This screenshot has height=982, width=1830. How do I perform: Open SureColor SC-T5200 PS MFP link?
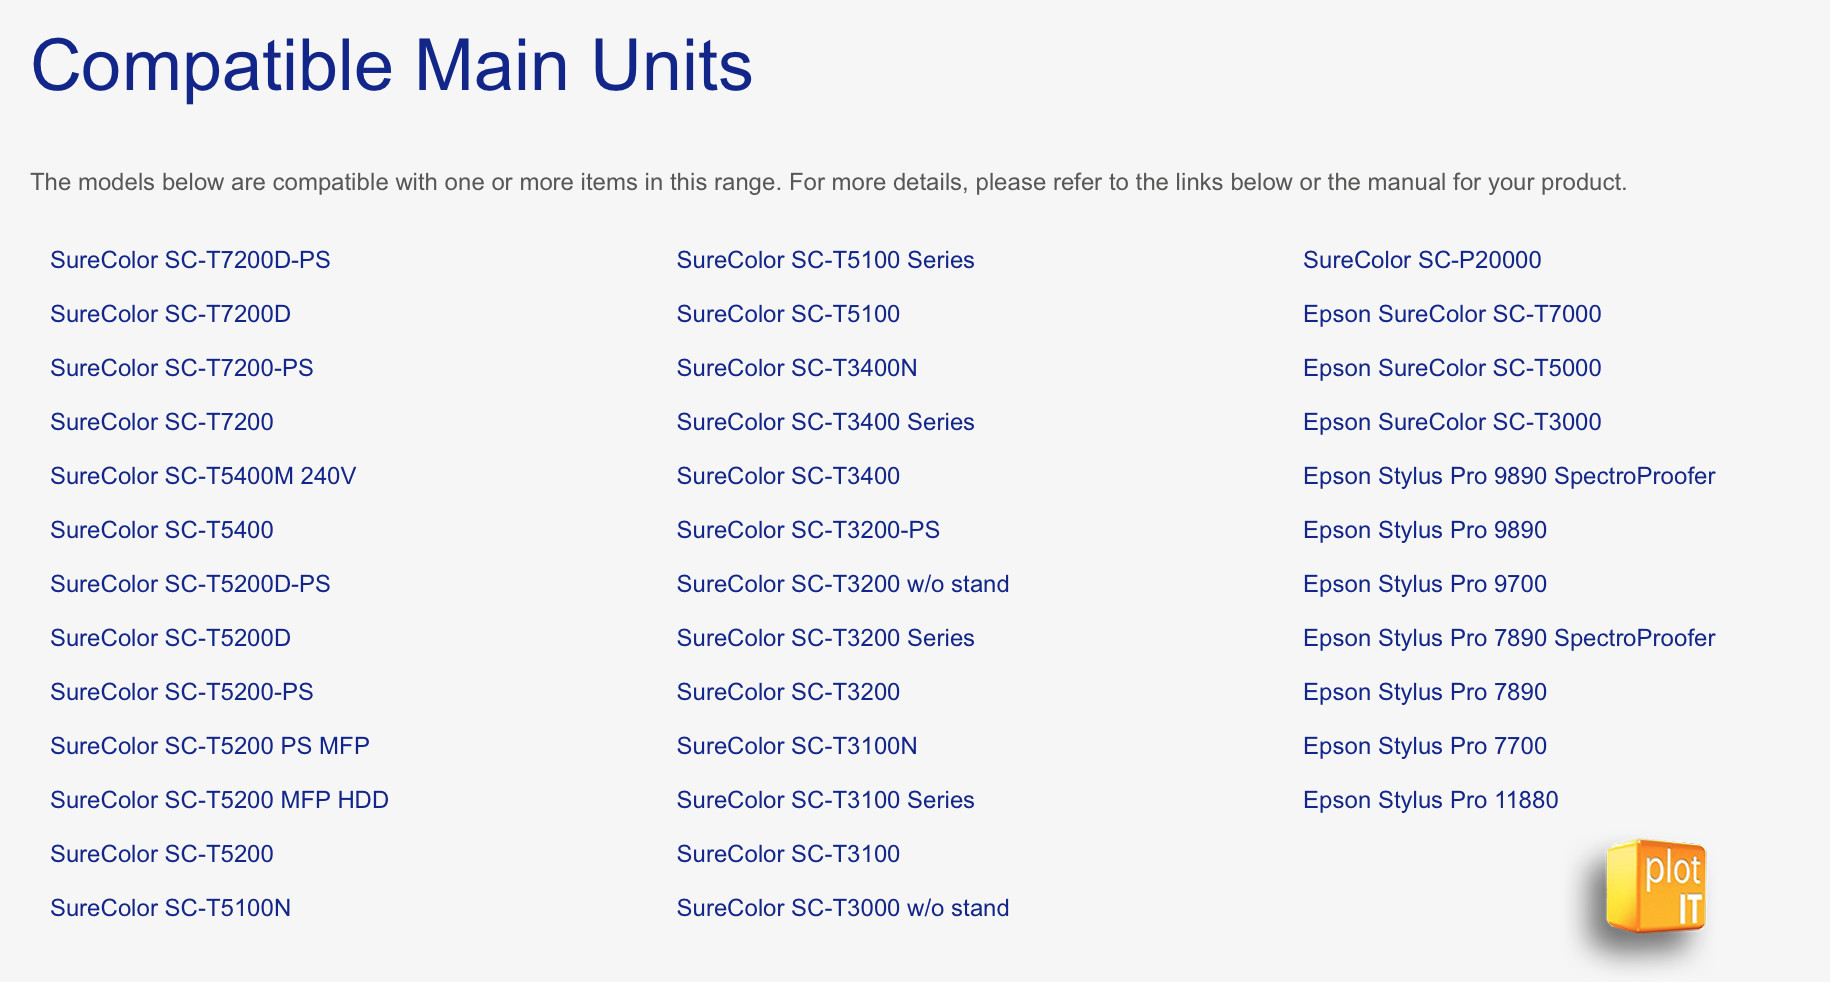(x=210, y=746)
